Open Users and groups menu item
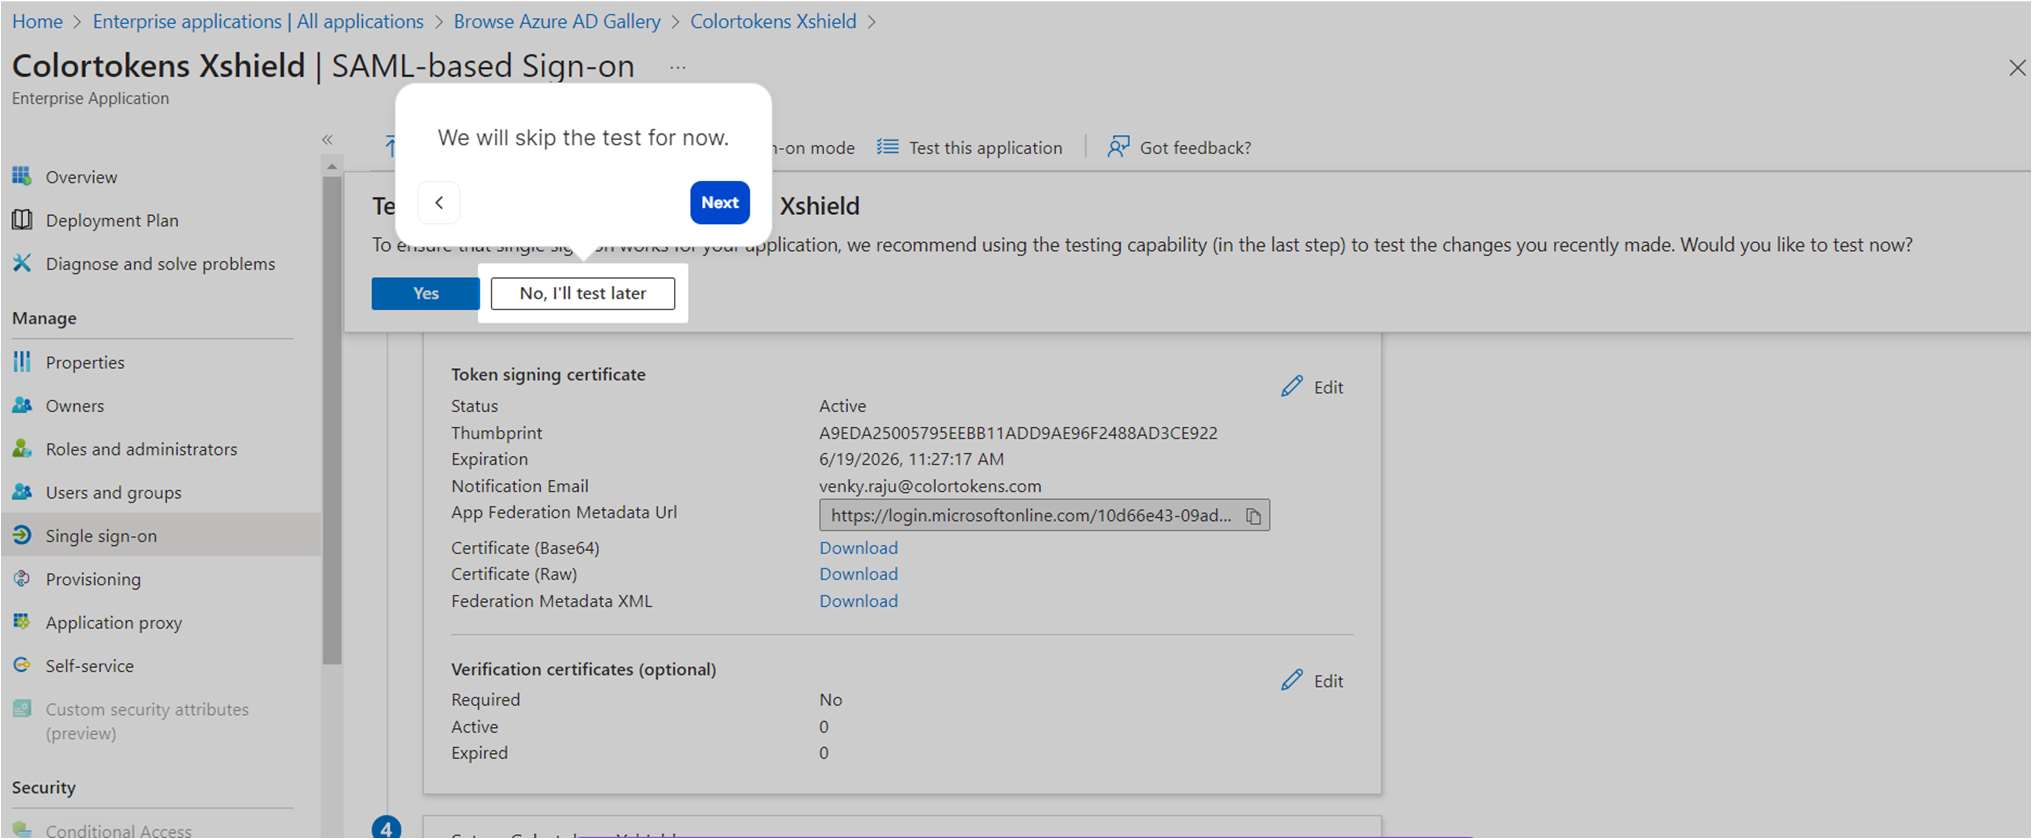The height and width of the screenshot is (839, 2032). coord(113,492)
